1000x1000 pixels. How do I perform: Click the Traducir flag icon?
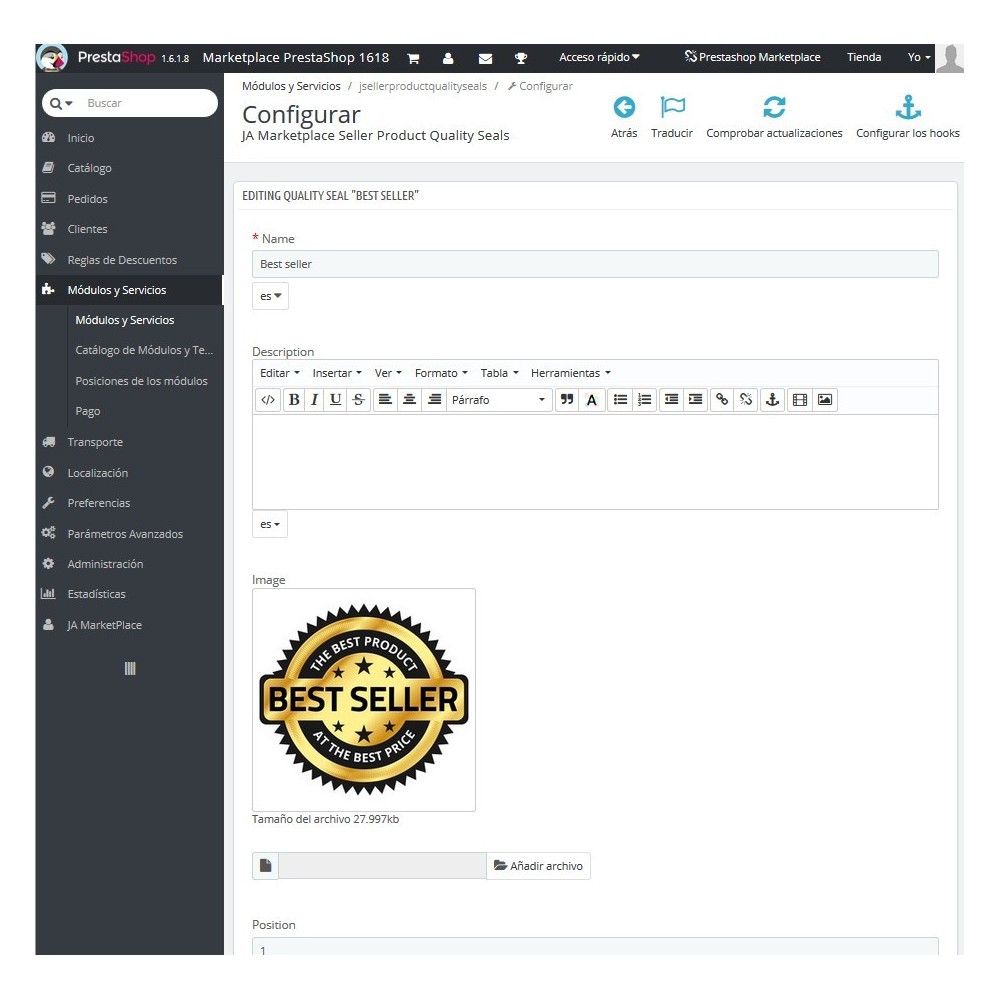coord(672,108)
